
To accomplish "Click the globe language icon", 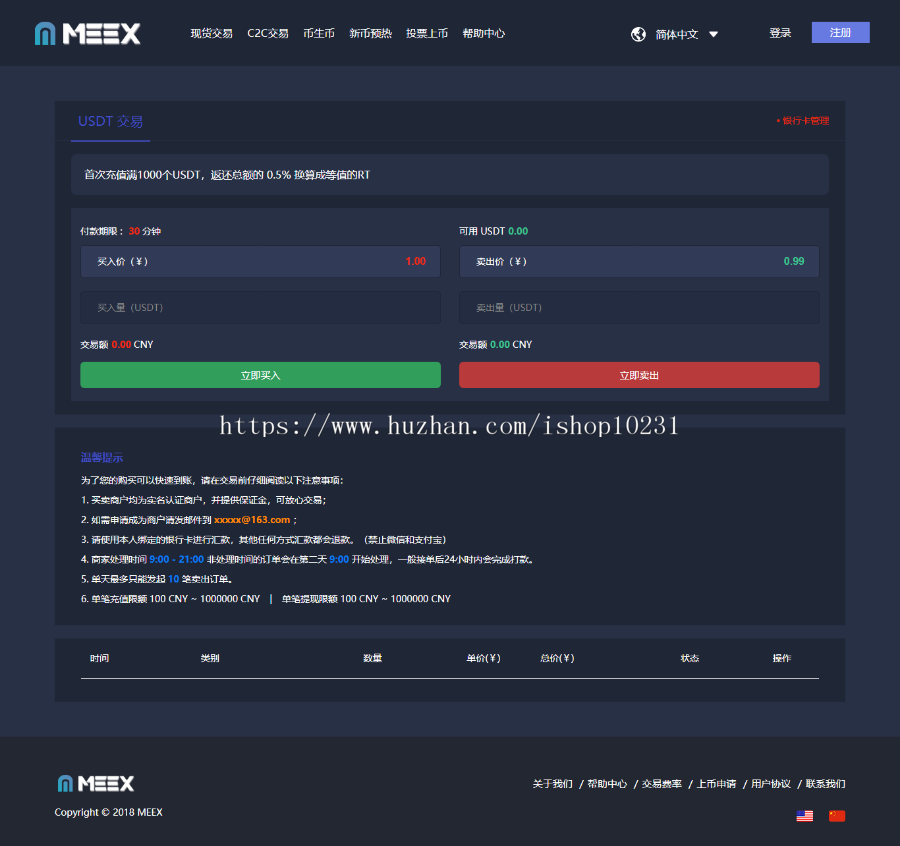I will (x=638, y=34).
